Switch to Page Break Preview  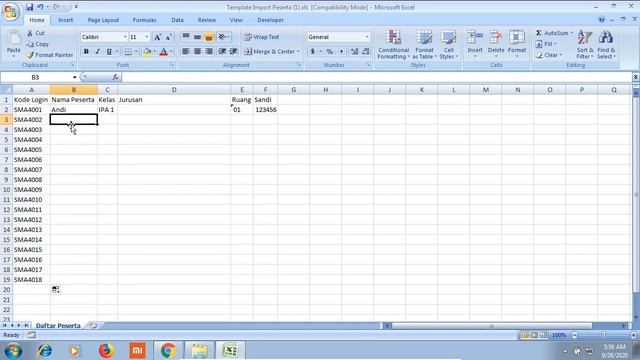click(x=543, y=335)
